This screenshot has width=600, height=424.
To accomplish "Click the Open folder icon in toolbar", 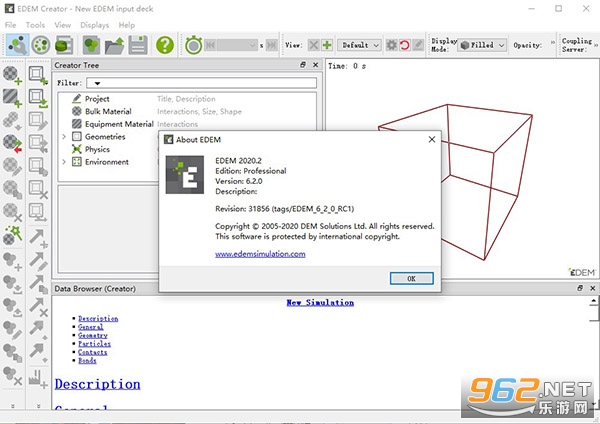I will pos(114,45).
